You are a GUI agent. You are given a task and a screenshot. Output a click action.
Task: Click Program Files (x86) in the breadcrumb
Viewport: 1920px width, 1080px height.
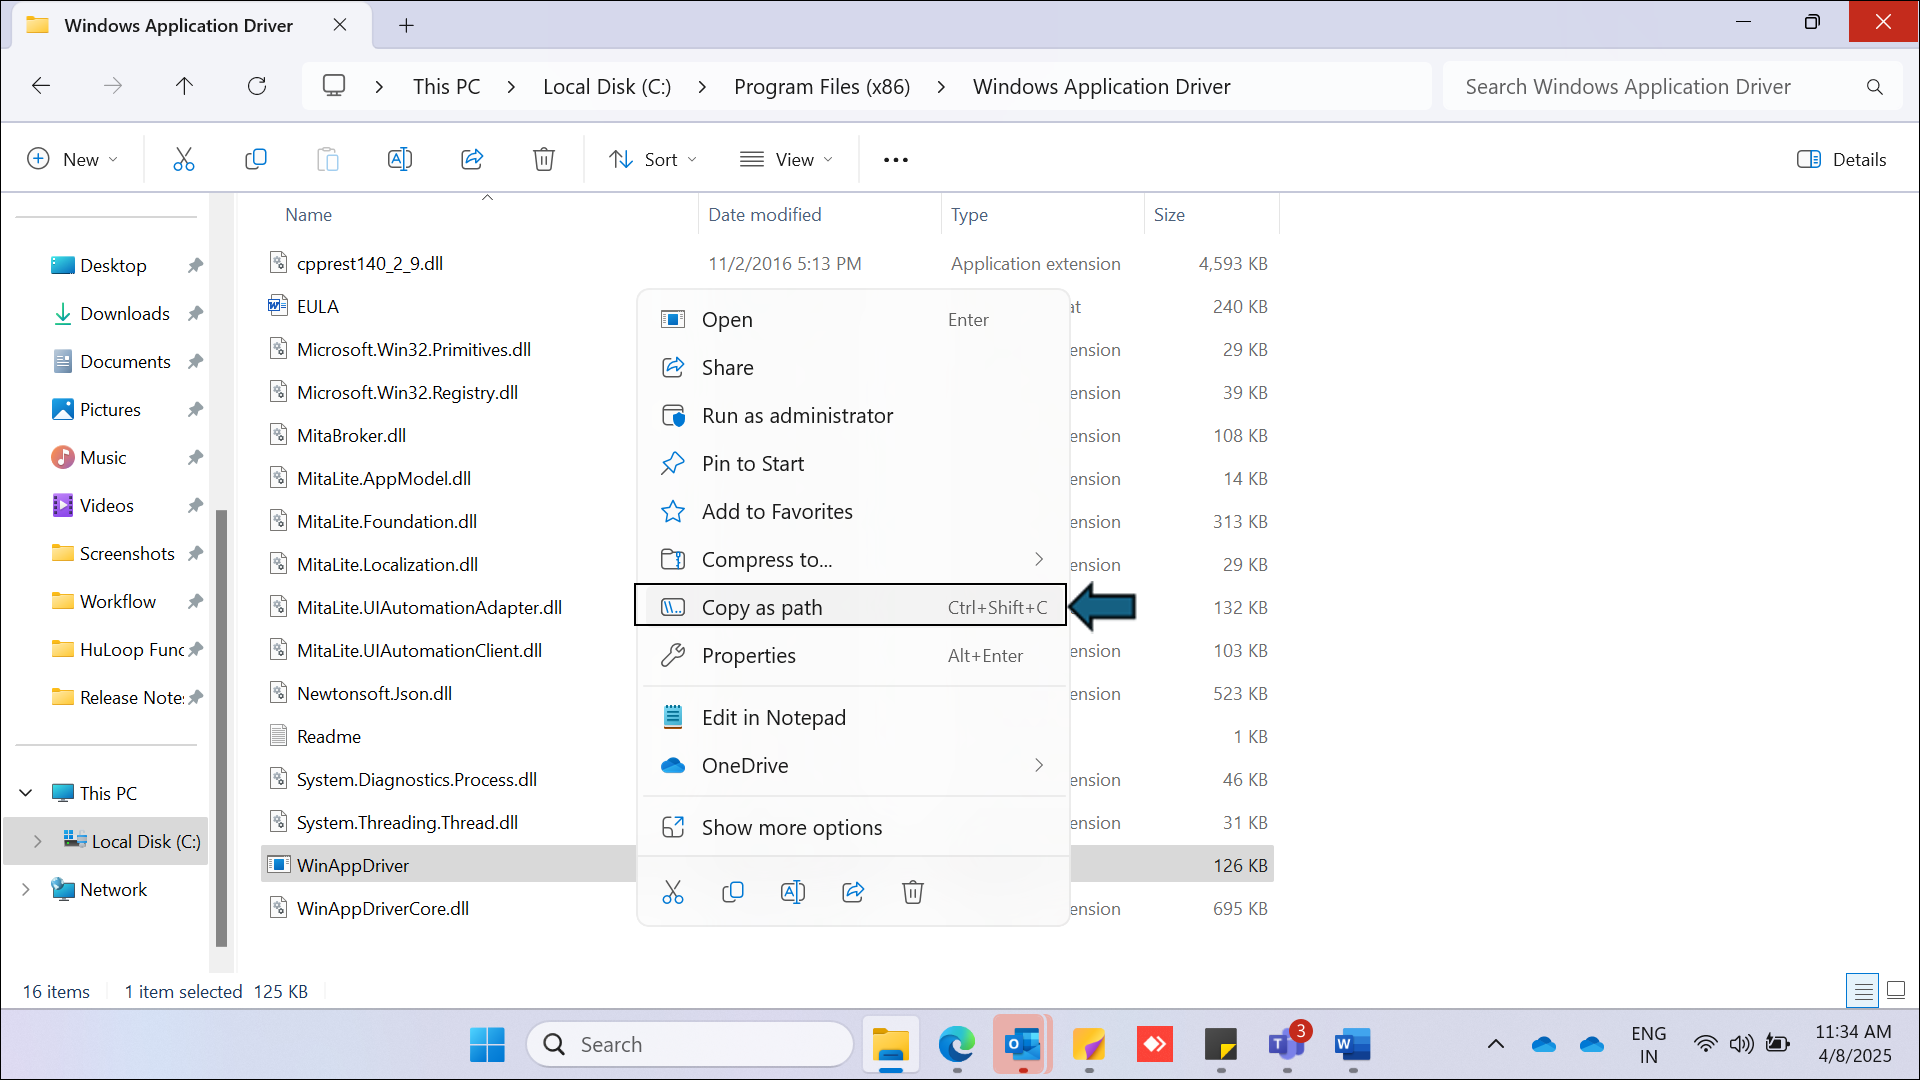(x=821, y=87)
